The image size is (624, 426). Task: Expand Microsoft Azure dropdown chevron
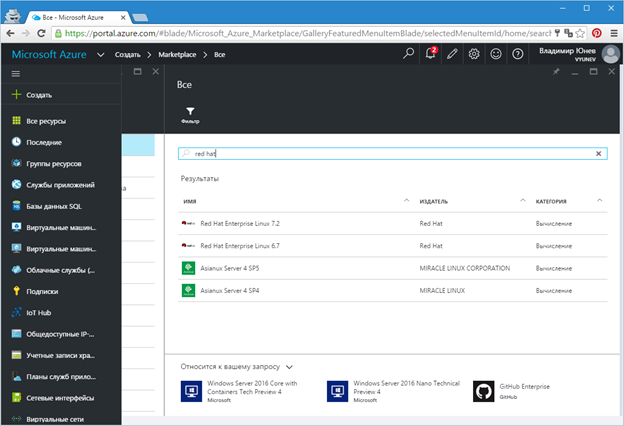(101, 55)
